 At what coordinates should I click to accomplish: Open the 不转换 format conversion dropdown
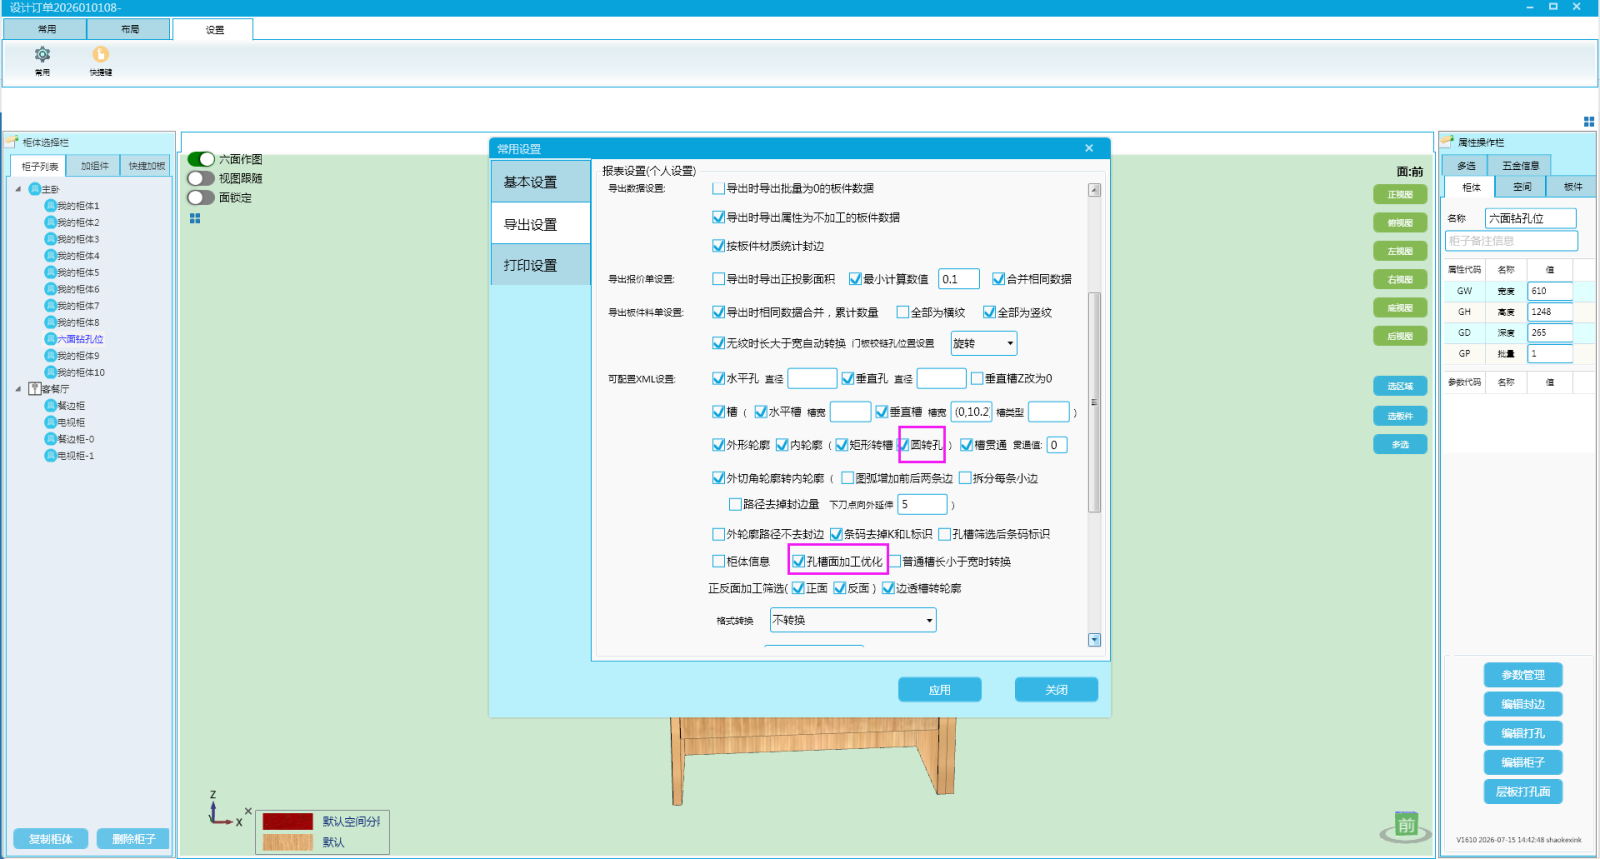(853, 620)
